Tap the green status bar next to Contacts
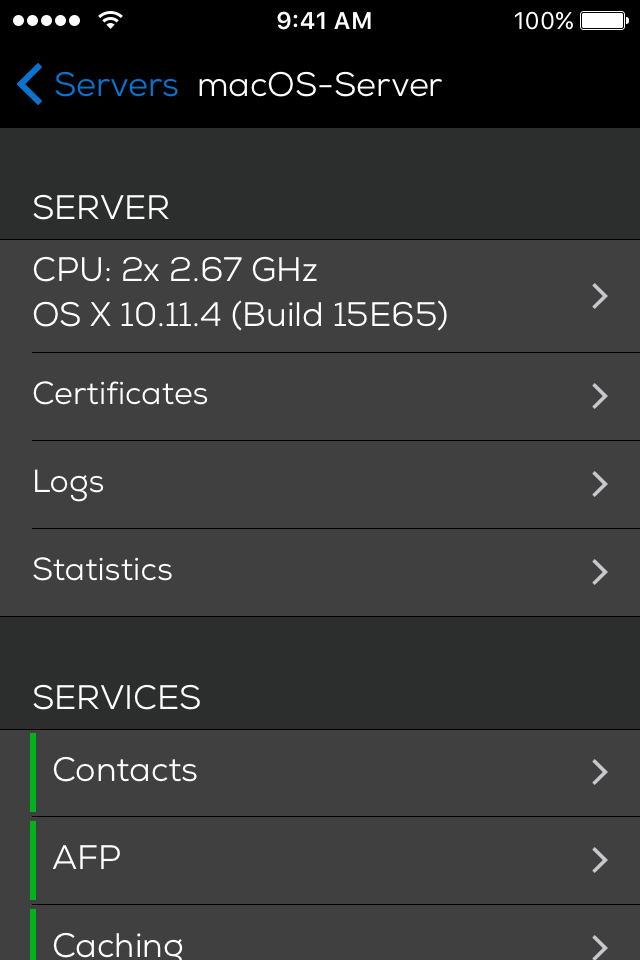Screen dimensions: 640x960 [x=33, y=772]
